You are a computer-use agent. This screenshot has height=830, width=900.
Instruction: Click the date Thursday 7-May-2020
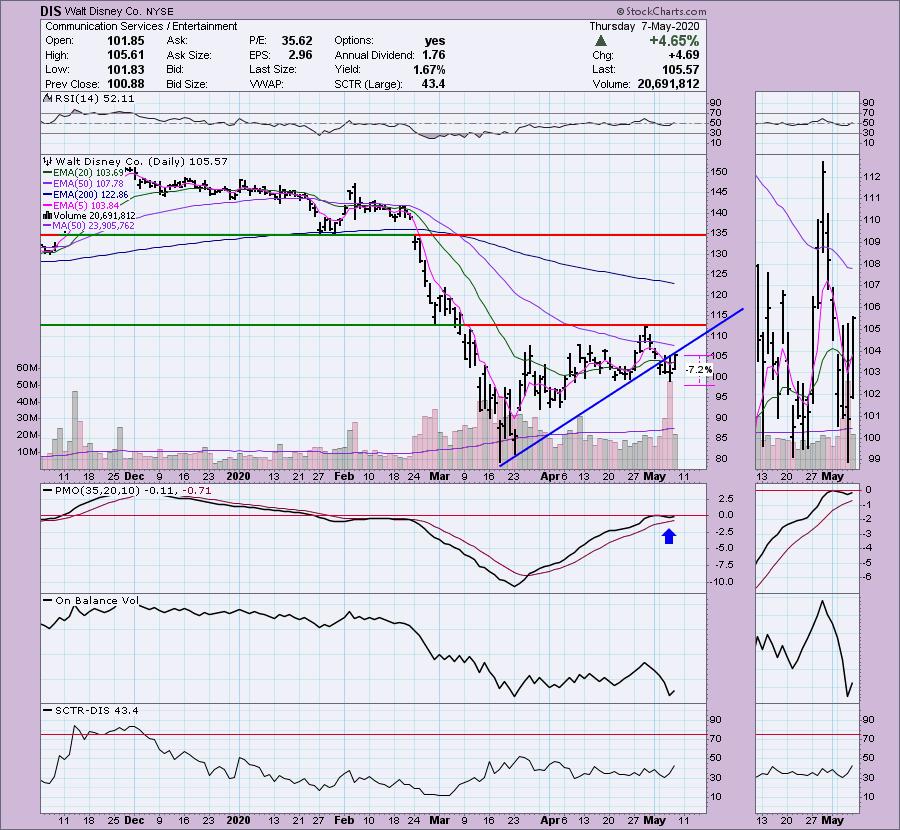[644, 26]
